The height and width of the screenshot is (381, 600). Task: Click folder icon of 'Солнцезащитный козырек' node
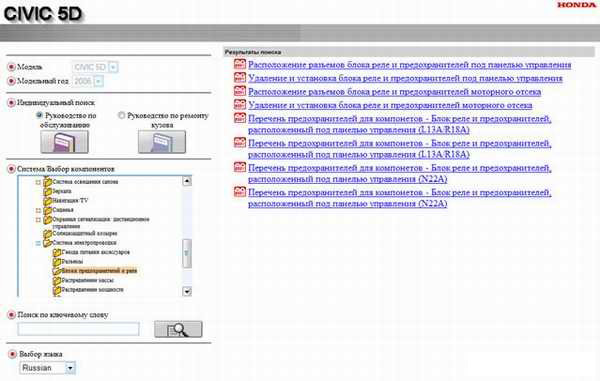[x=47, y=233]
